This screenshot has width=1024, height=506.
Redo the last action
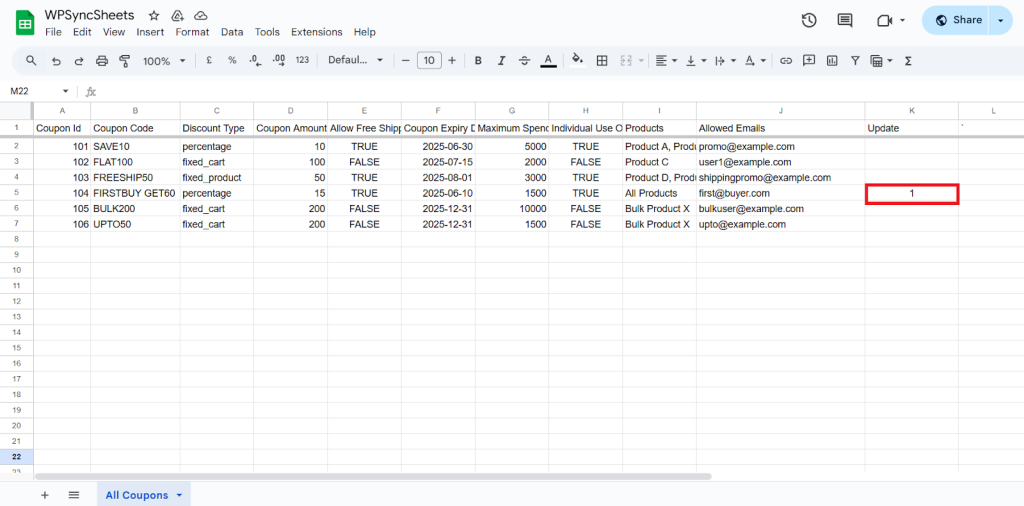pos(79,61)
